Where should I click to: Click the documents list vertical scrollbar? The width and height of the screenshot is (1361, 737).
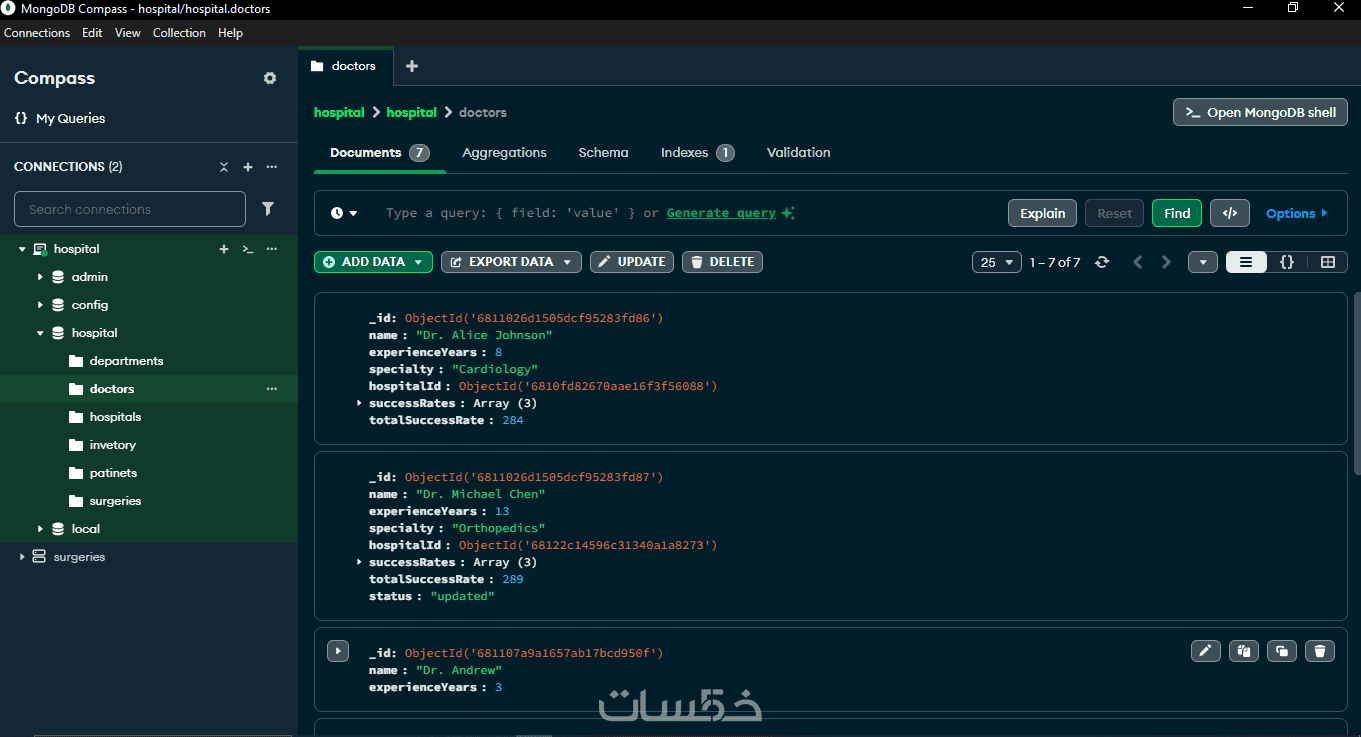point(1356,384)
